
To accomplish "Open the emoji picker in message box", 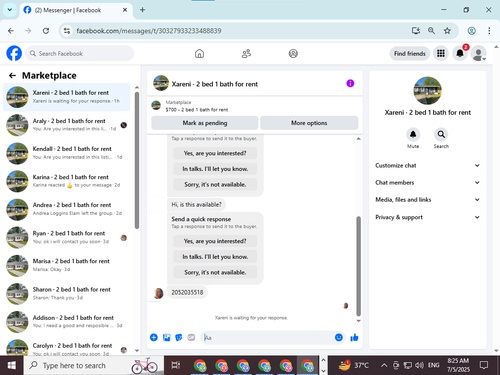I will pos(339,338).
